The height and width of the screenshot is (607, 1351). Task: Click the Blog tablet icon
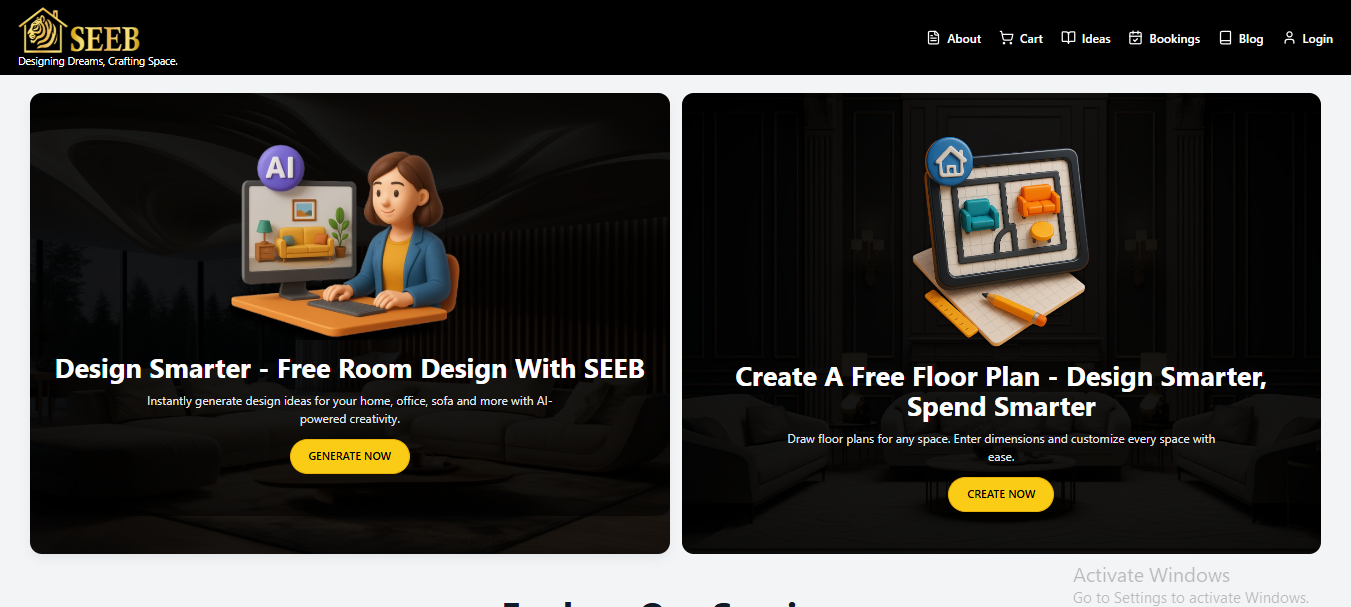1225,38
